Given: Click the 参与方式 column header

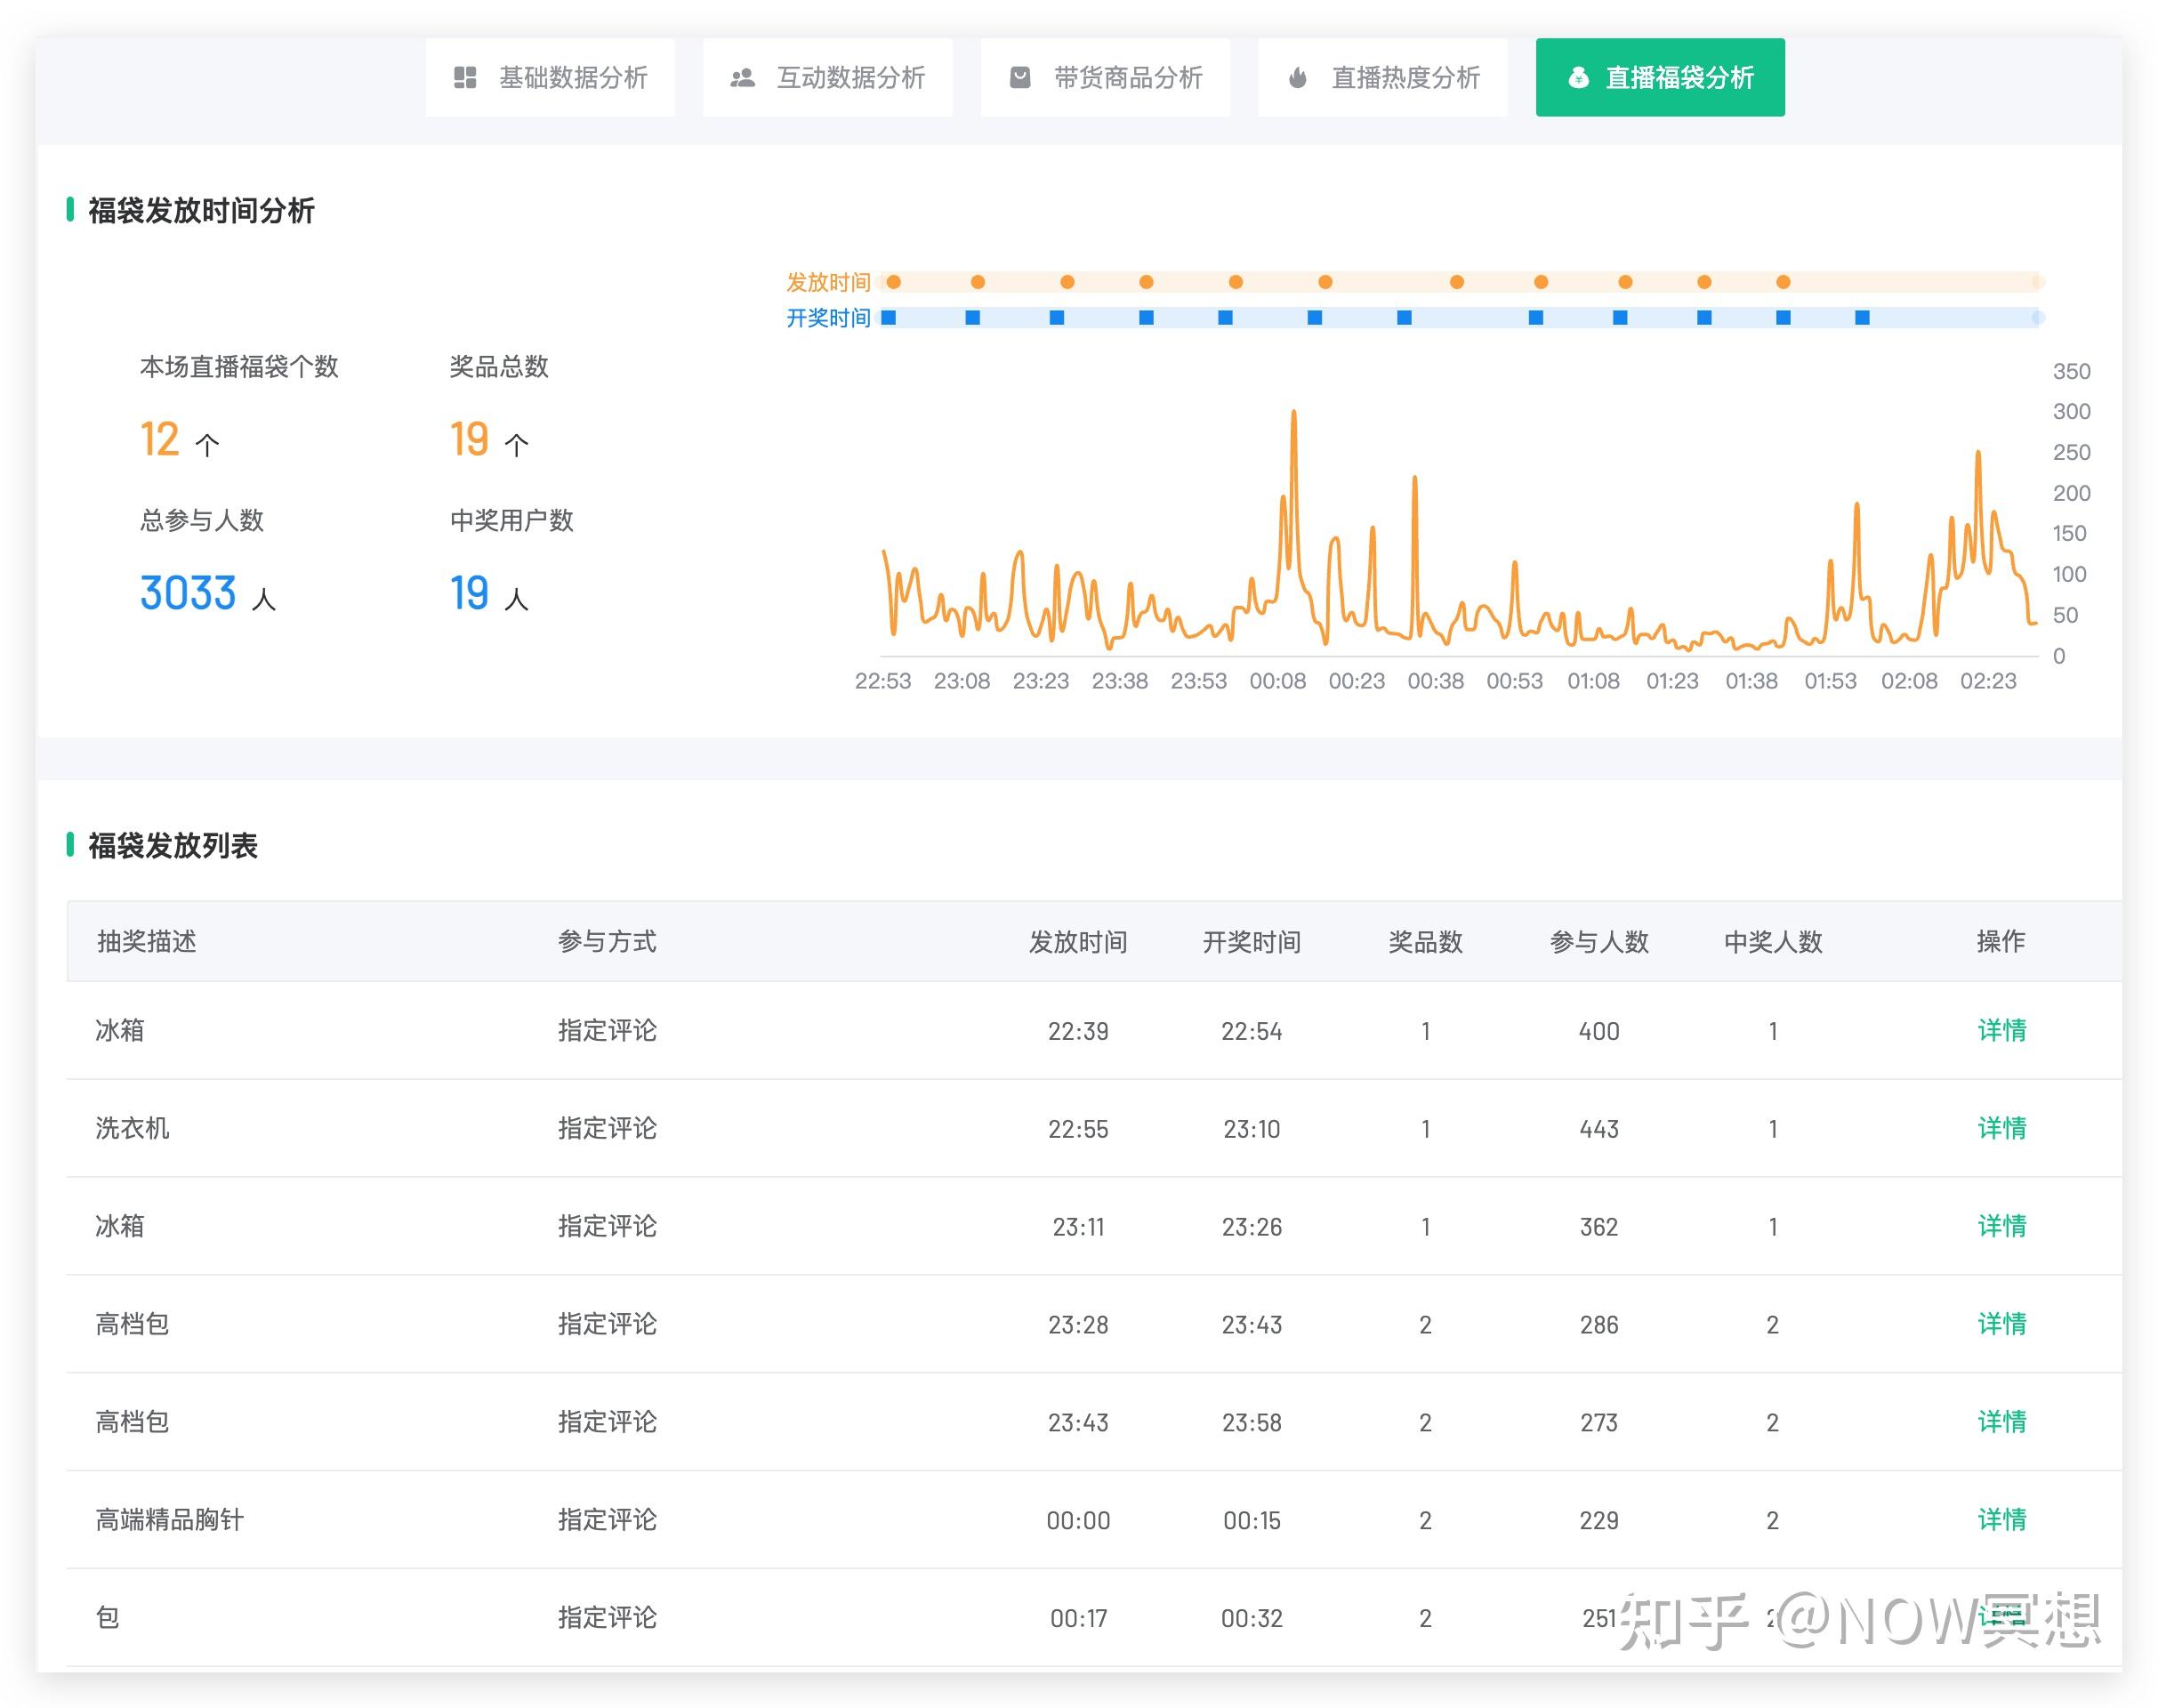Looking at the screenshot, I should point(607,942).
